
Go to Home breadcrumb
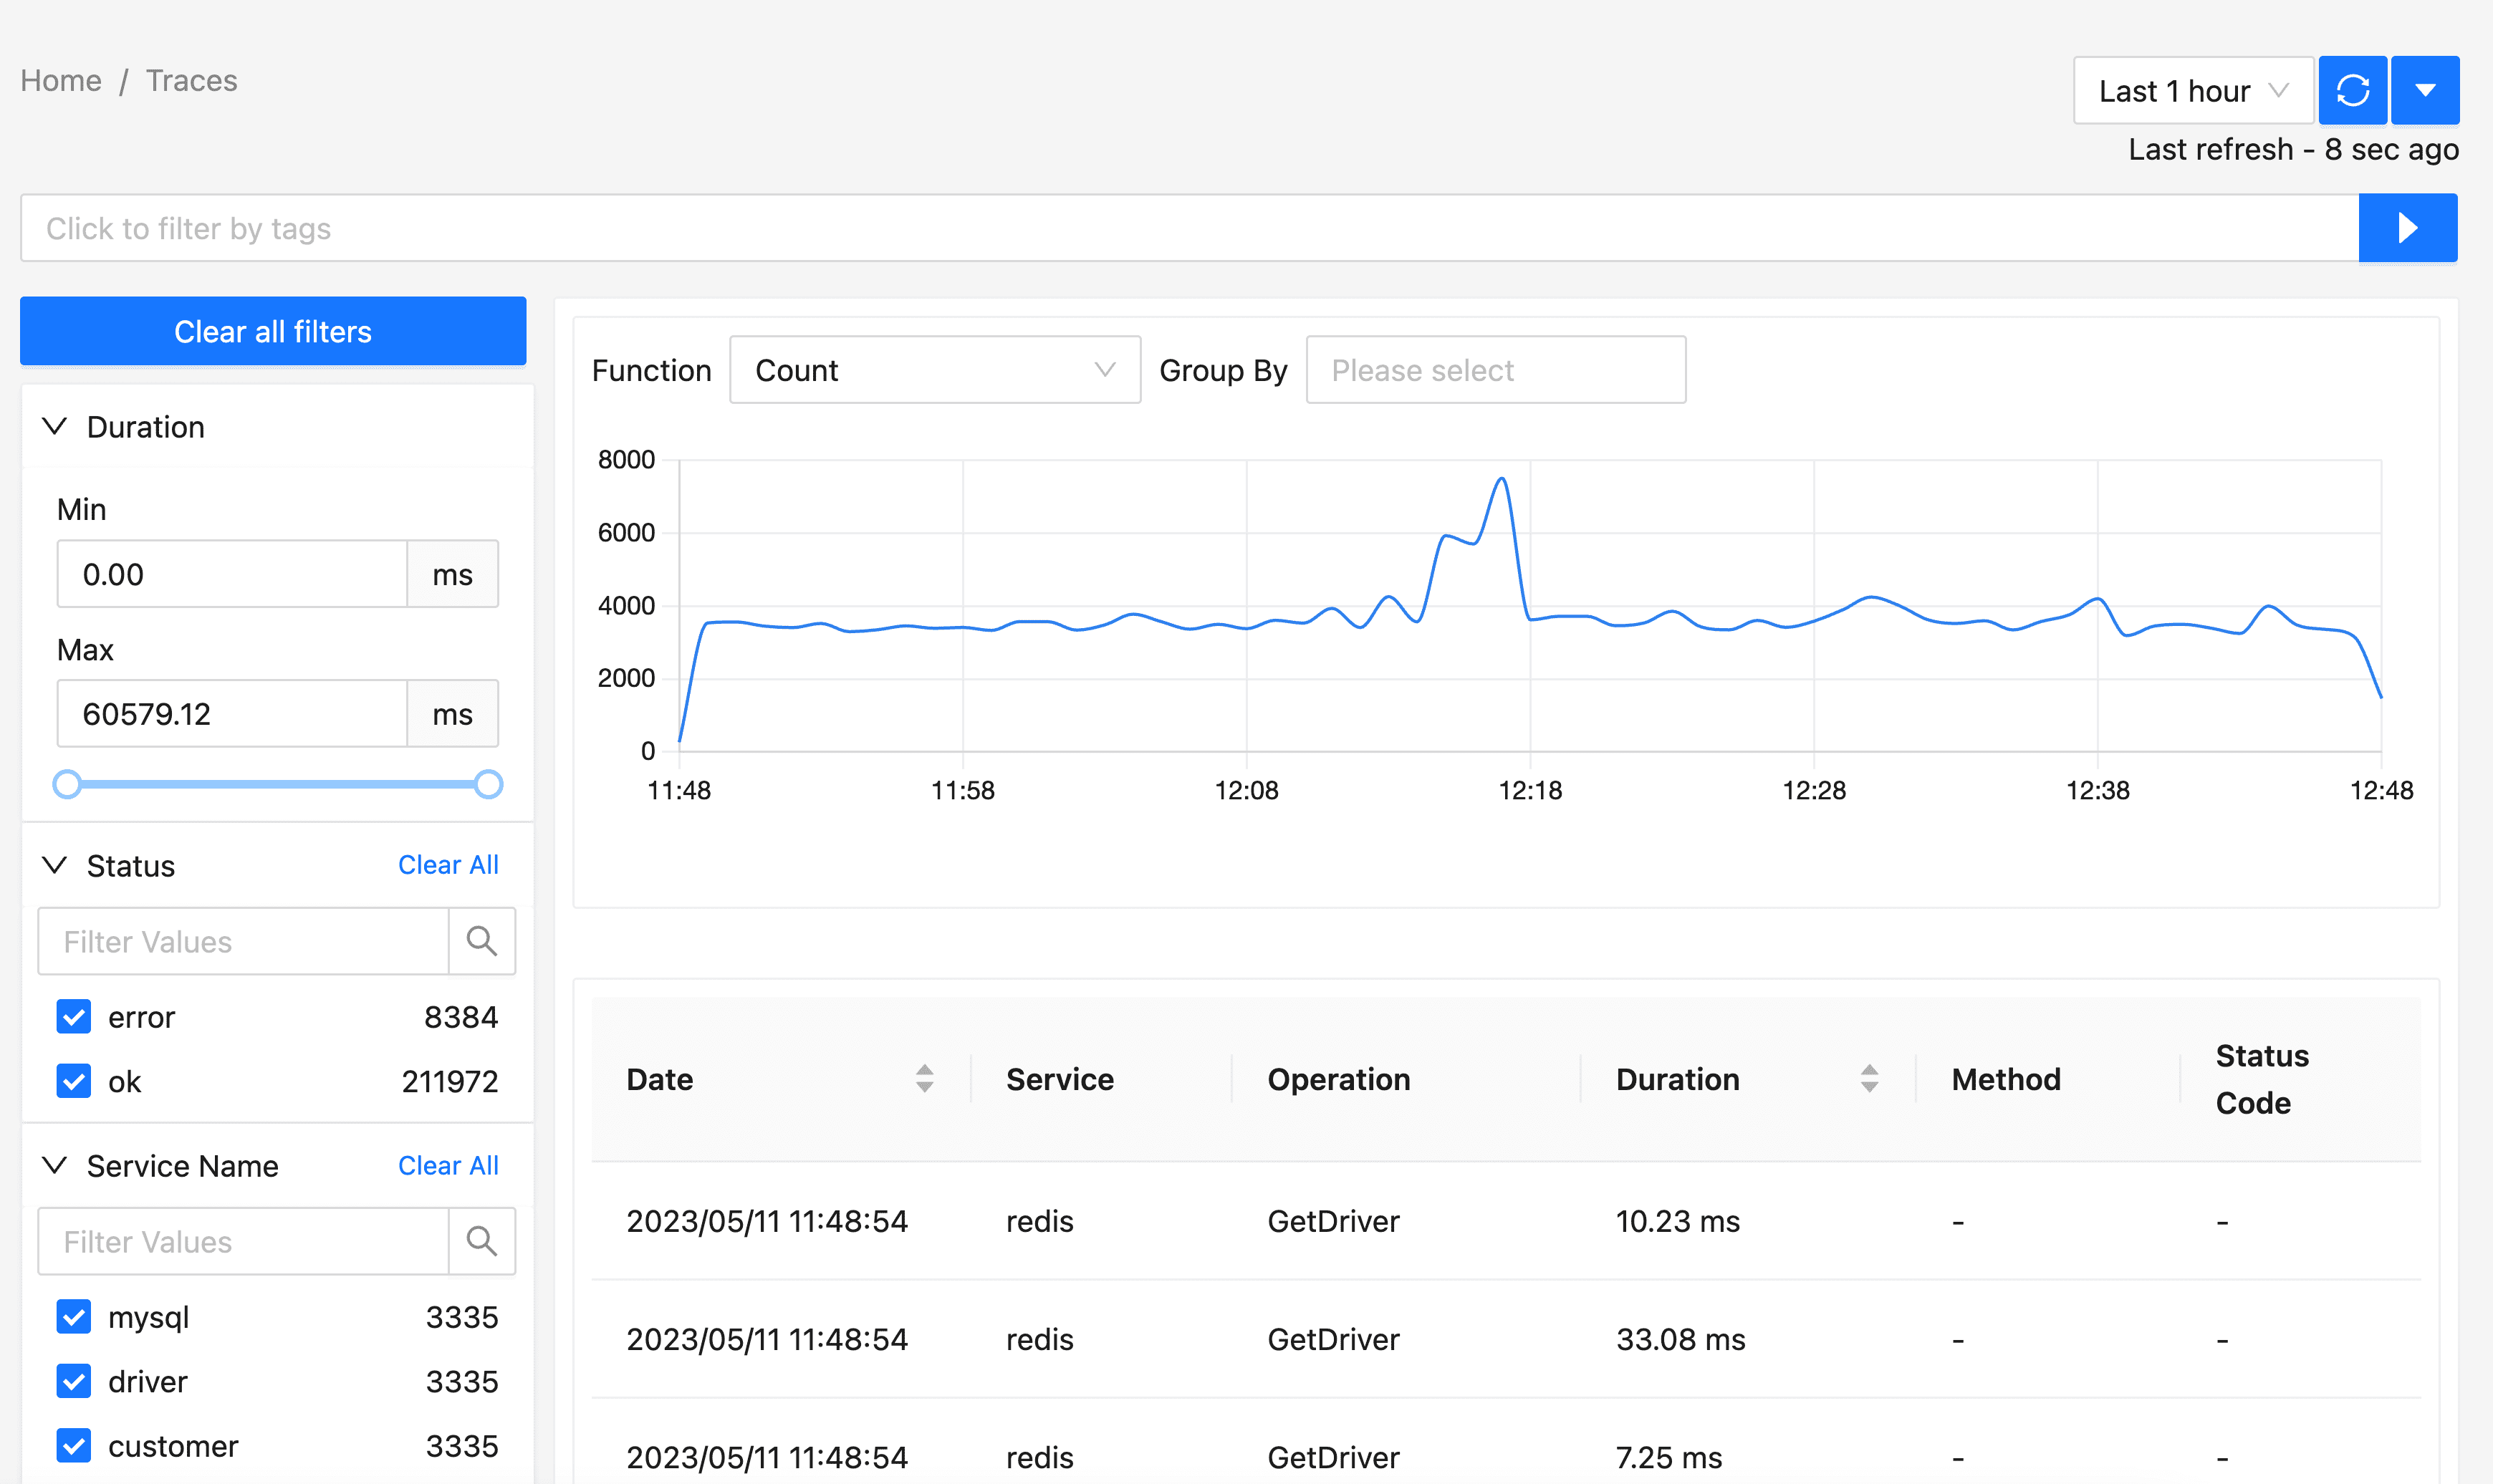point(61,80)
